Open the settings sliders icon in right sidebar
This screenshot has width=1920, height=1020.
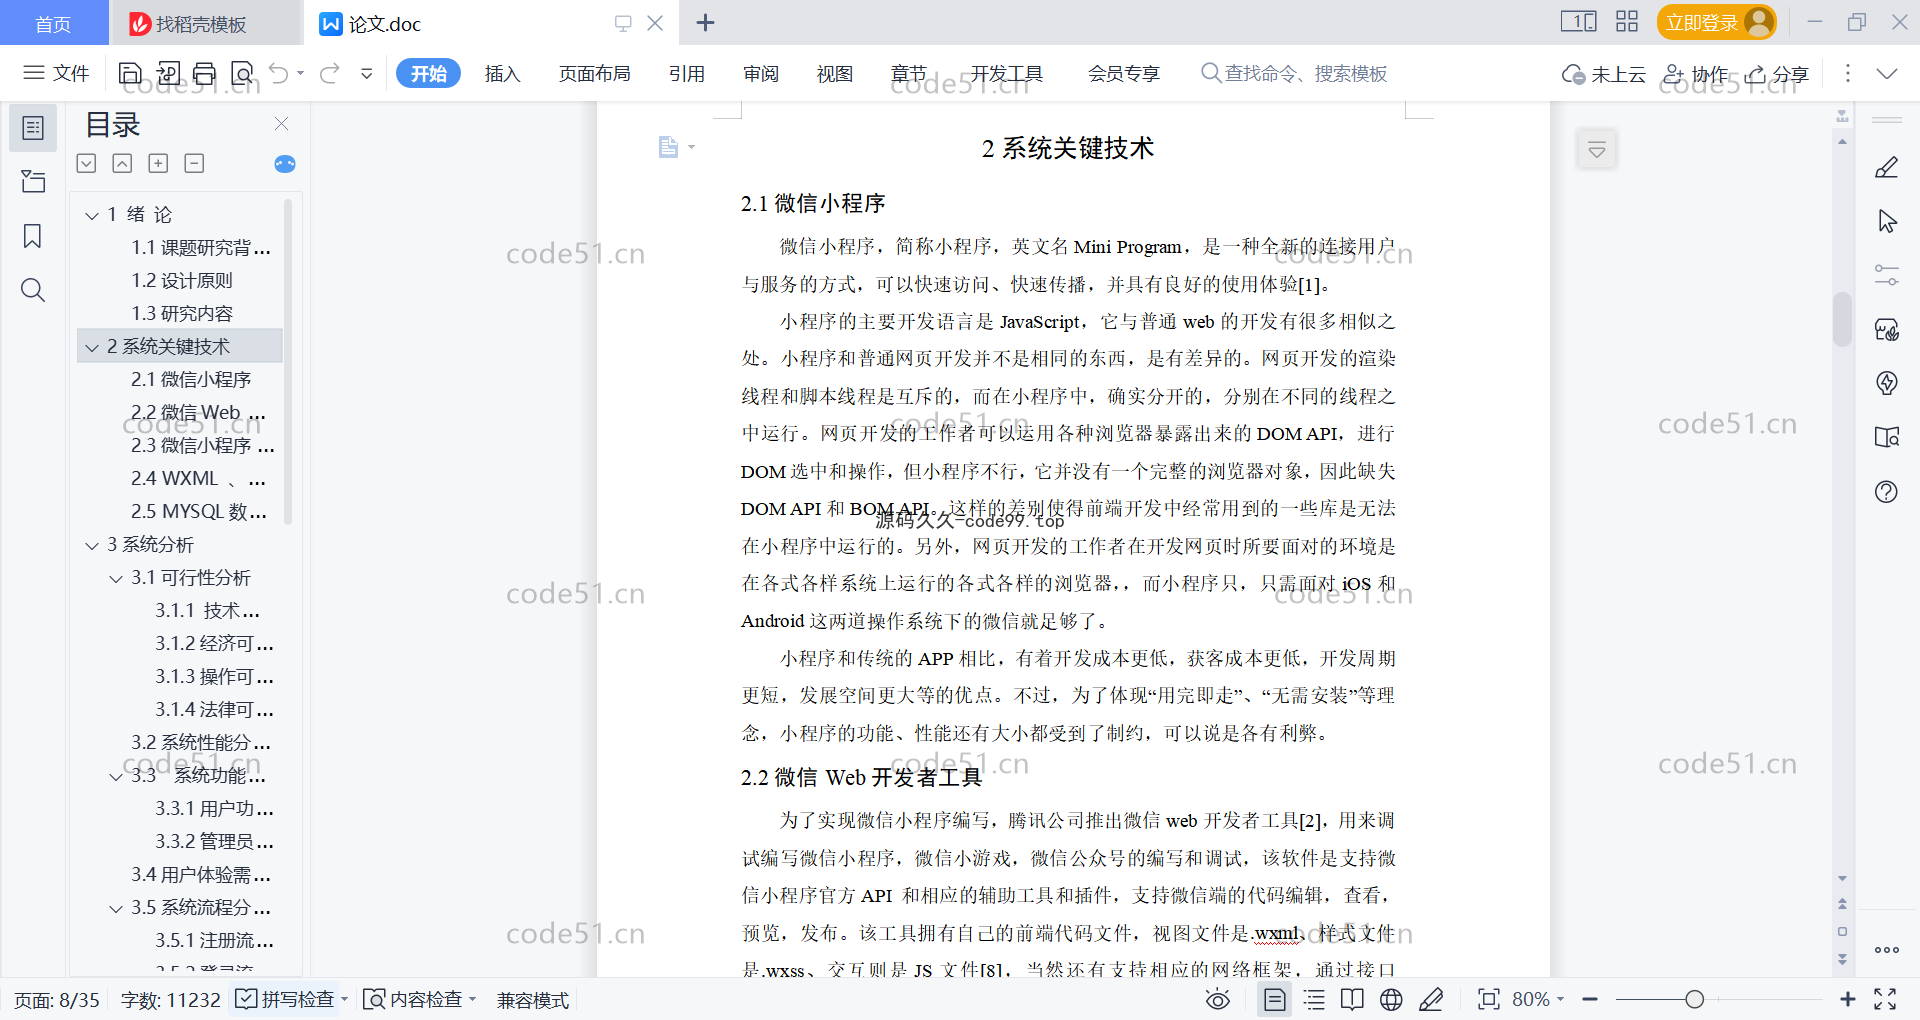point(1887,275)
